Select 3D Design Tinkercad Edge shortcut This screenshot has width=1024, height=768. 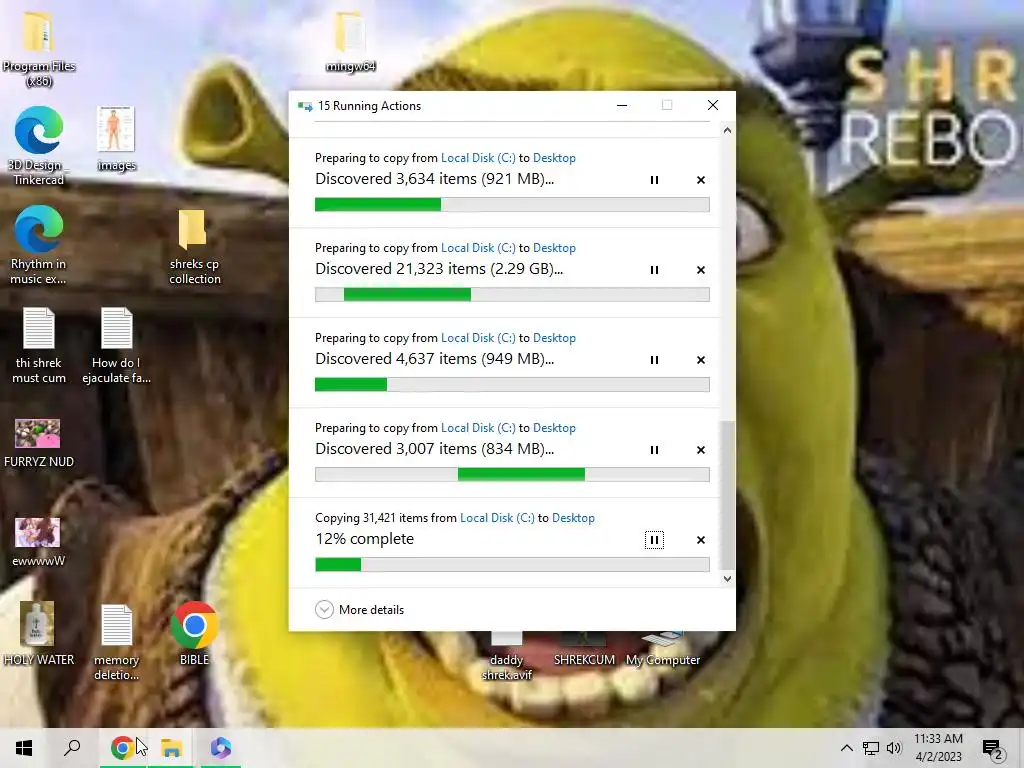point(39,146)
